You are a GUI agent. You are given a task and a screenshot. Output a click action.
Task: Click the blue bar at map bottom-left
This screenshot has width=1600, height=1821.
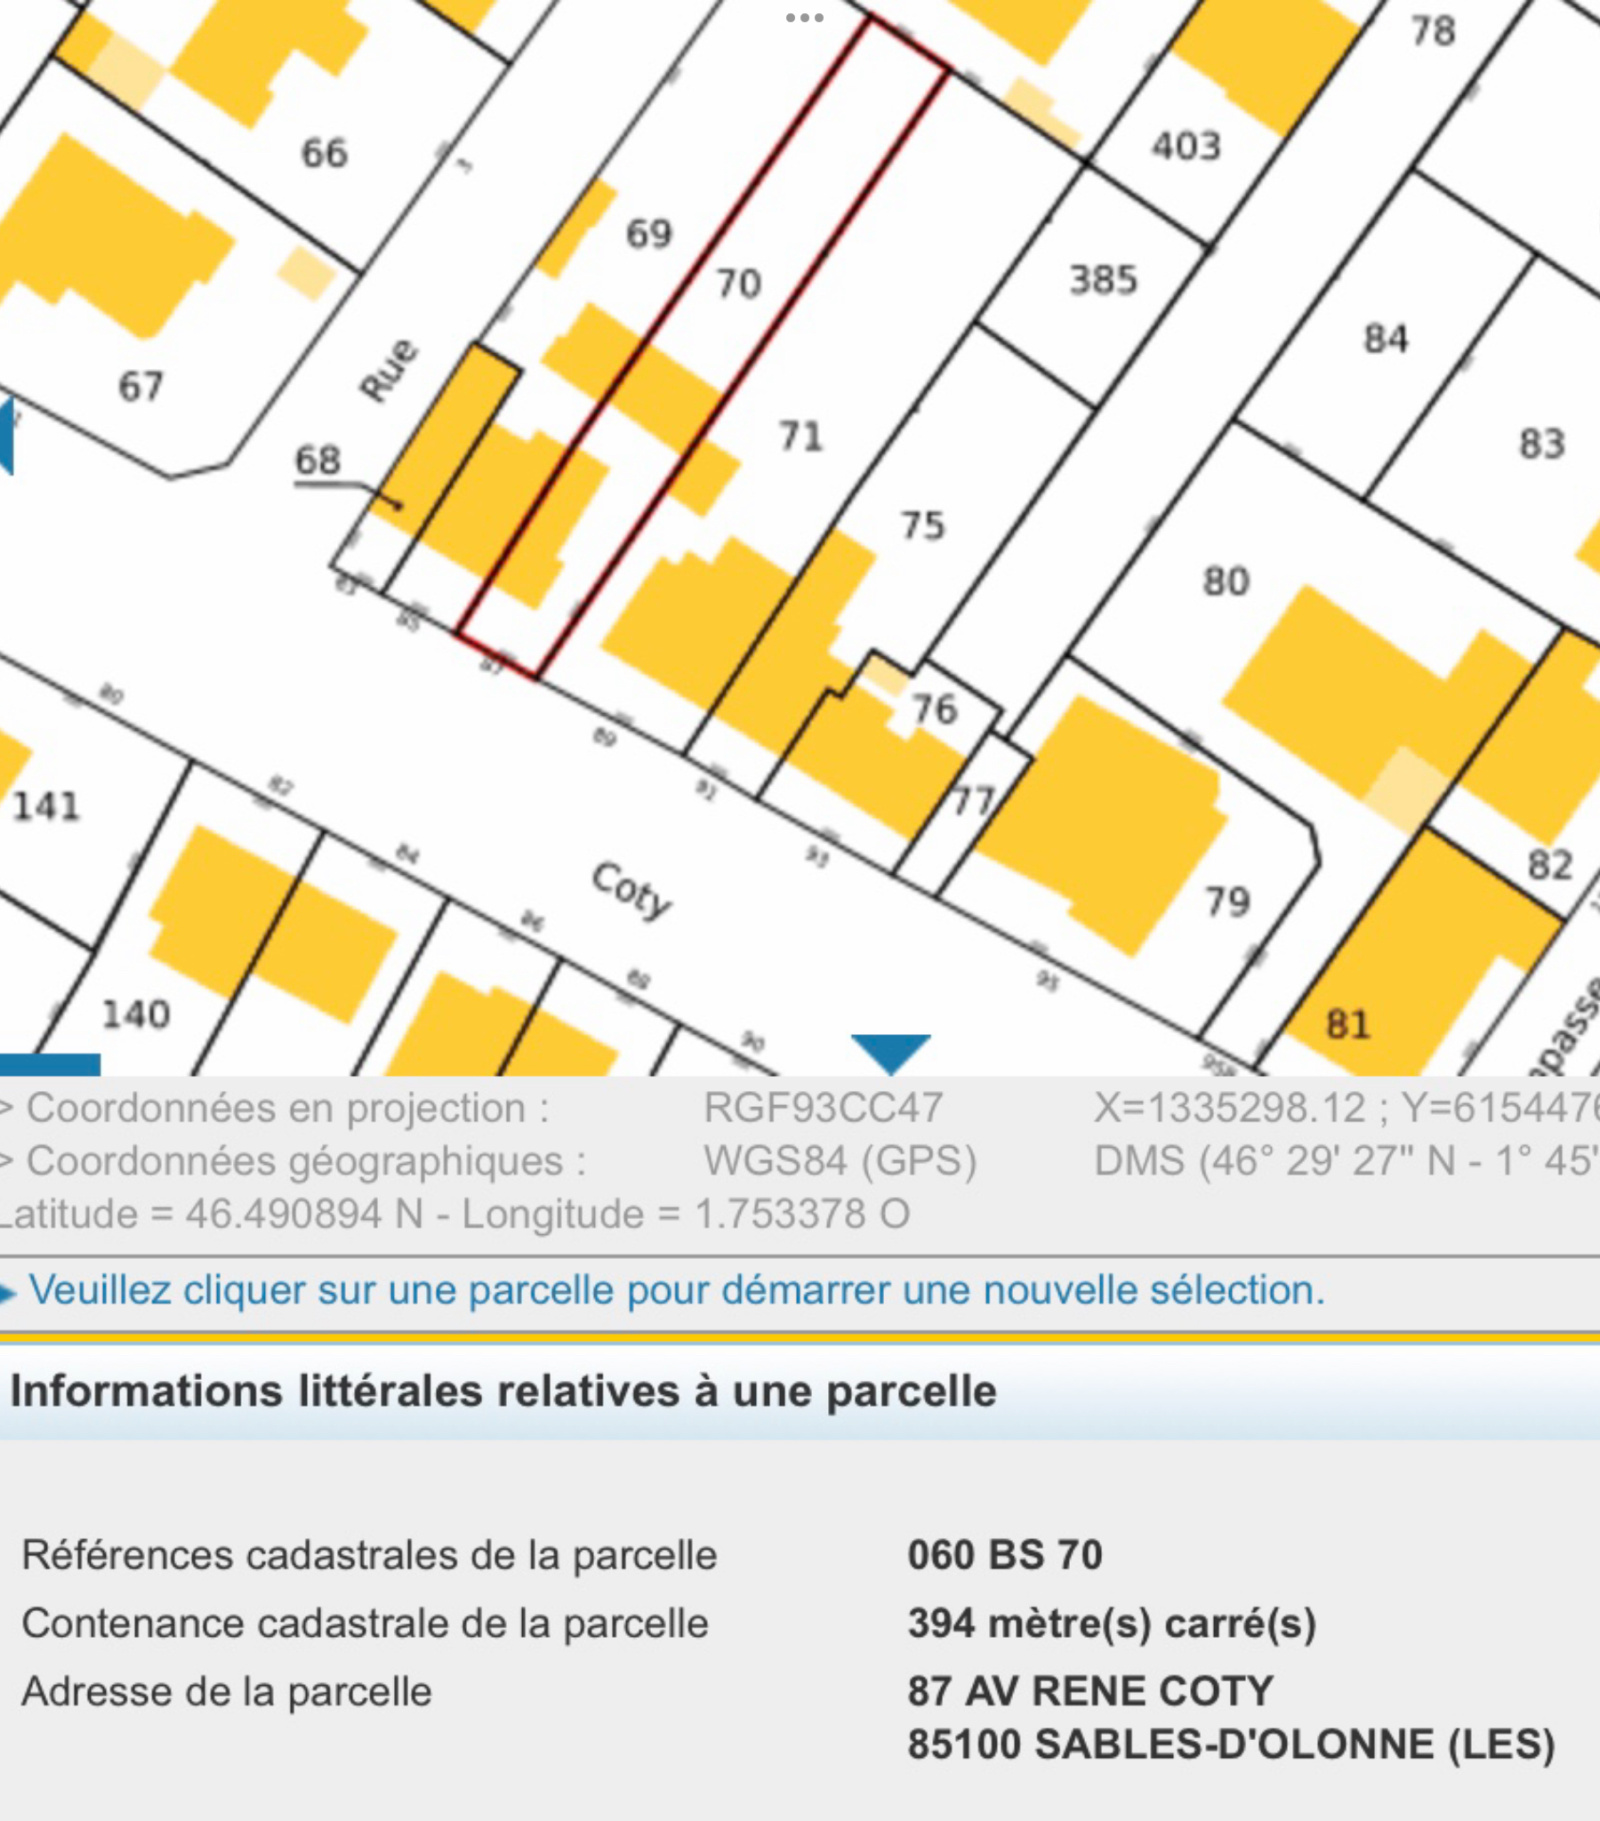[x=50, y=1064]
